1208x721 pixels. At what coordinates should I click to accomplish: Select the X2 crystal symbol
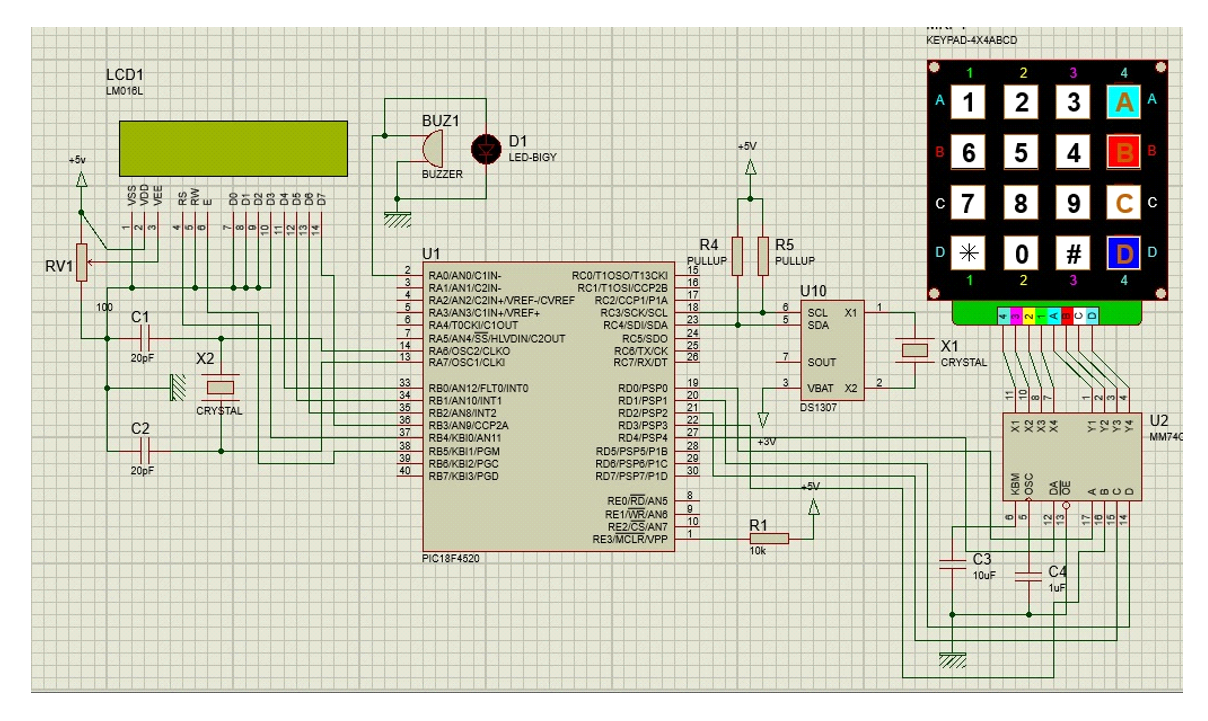coord(219,387)
